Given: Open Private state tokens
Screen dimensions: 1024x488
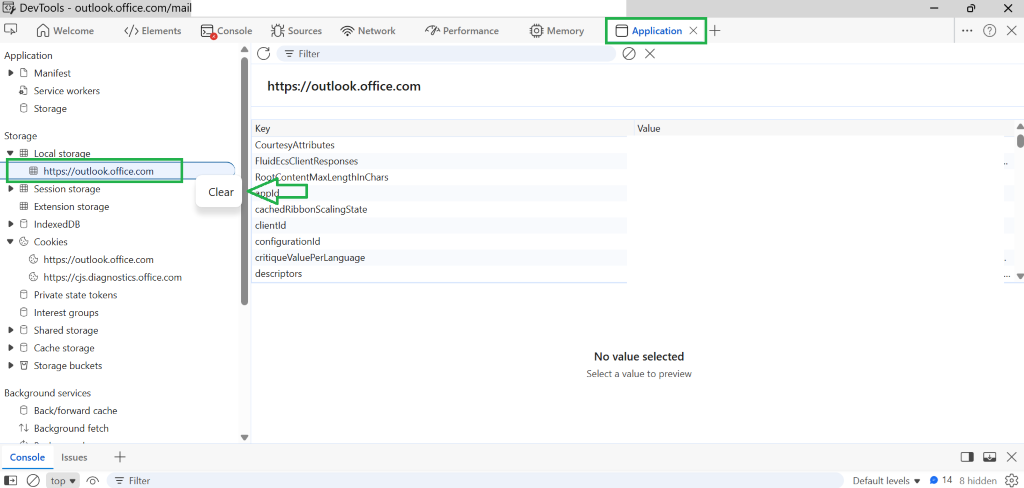Looking at the screenshot, I should [76, 295].
